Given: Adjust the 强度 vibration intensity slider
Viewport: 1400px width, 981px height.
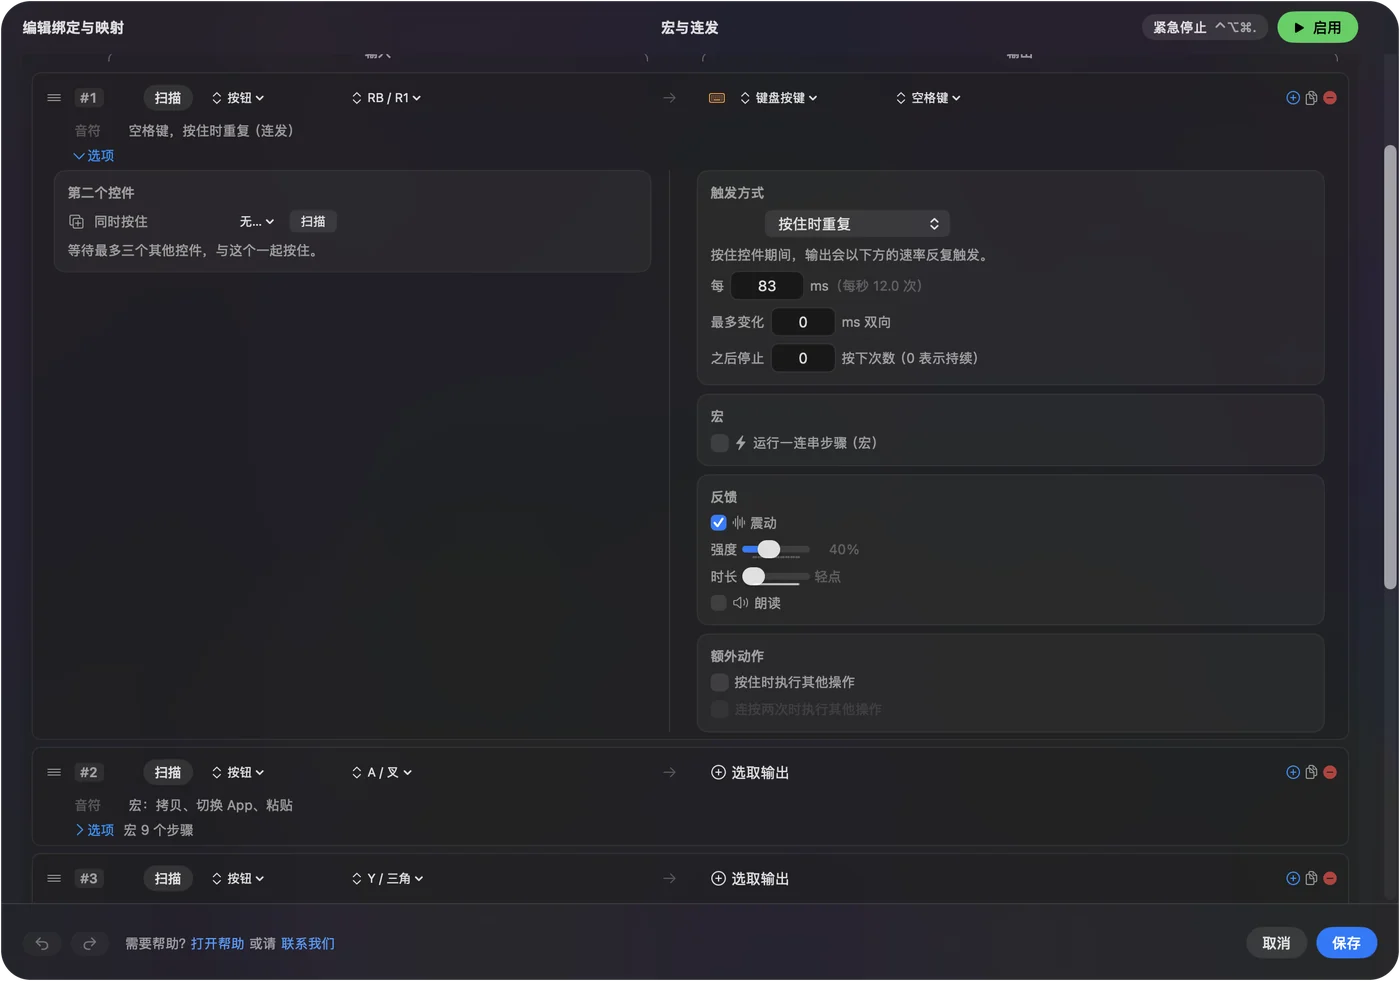Looking at the screenshot, I should coord(776,550).
